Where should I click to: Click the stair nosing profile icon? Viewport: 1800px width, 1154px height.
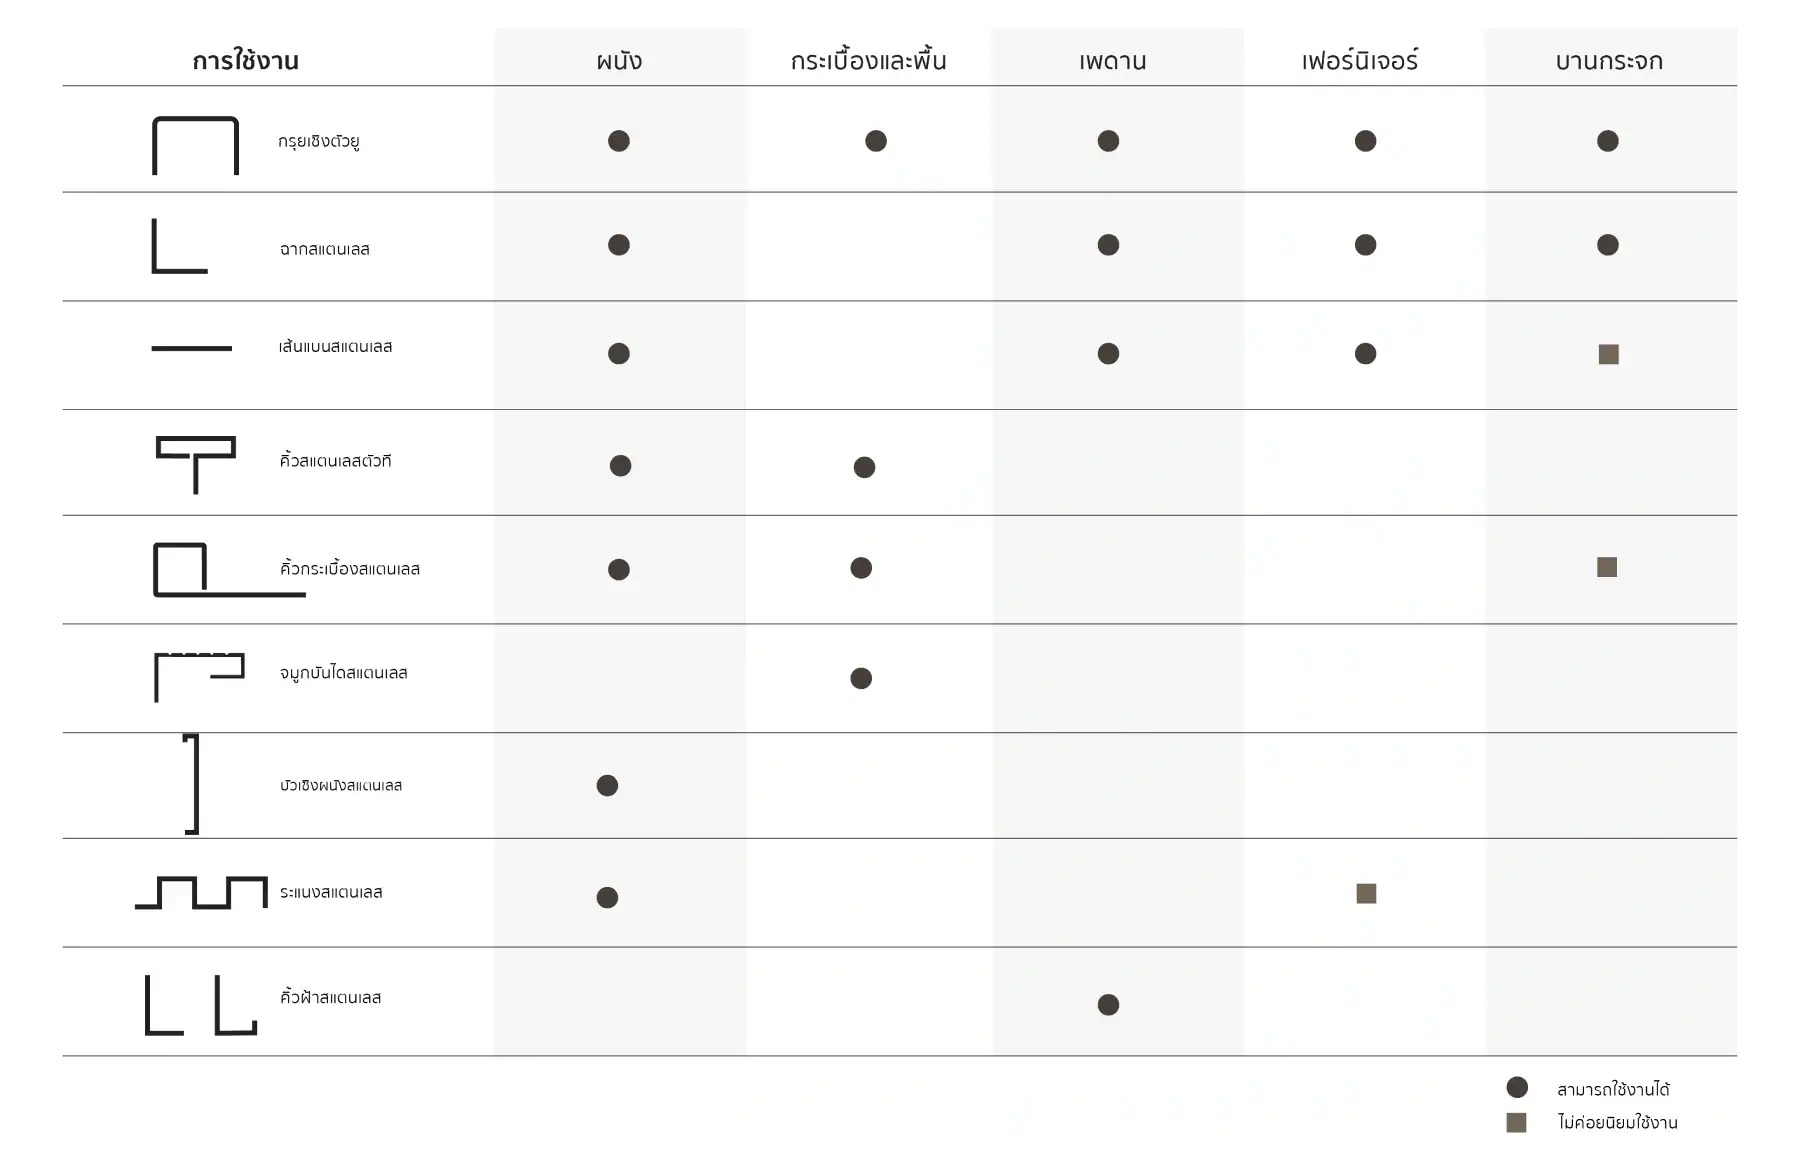(x=199, y=676)
